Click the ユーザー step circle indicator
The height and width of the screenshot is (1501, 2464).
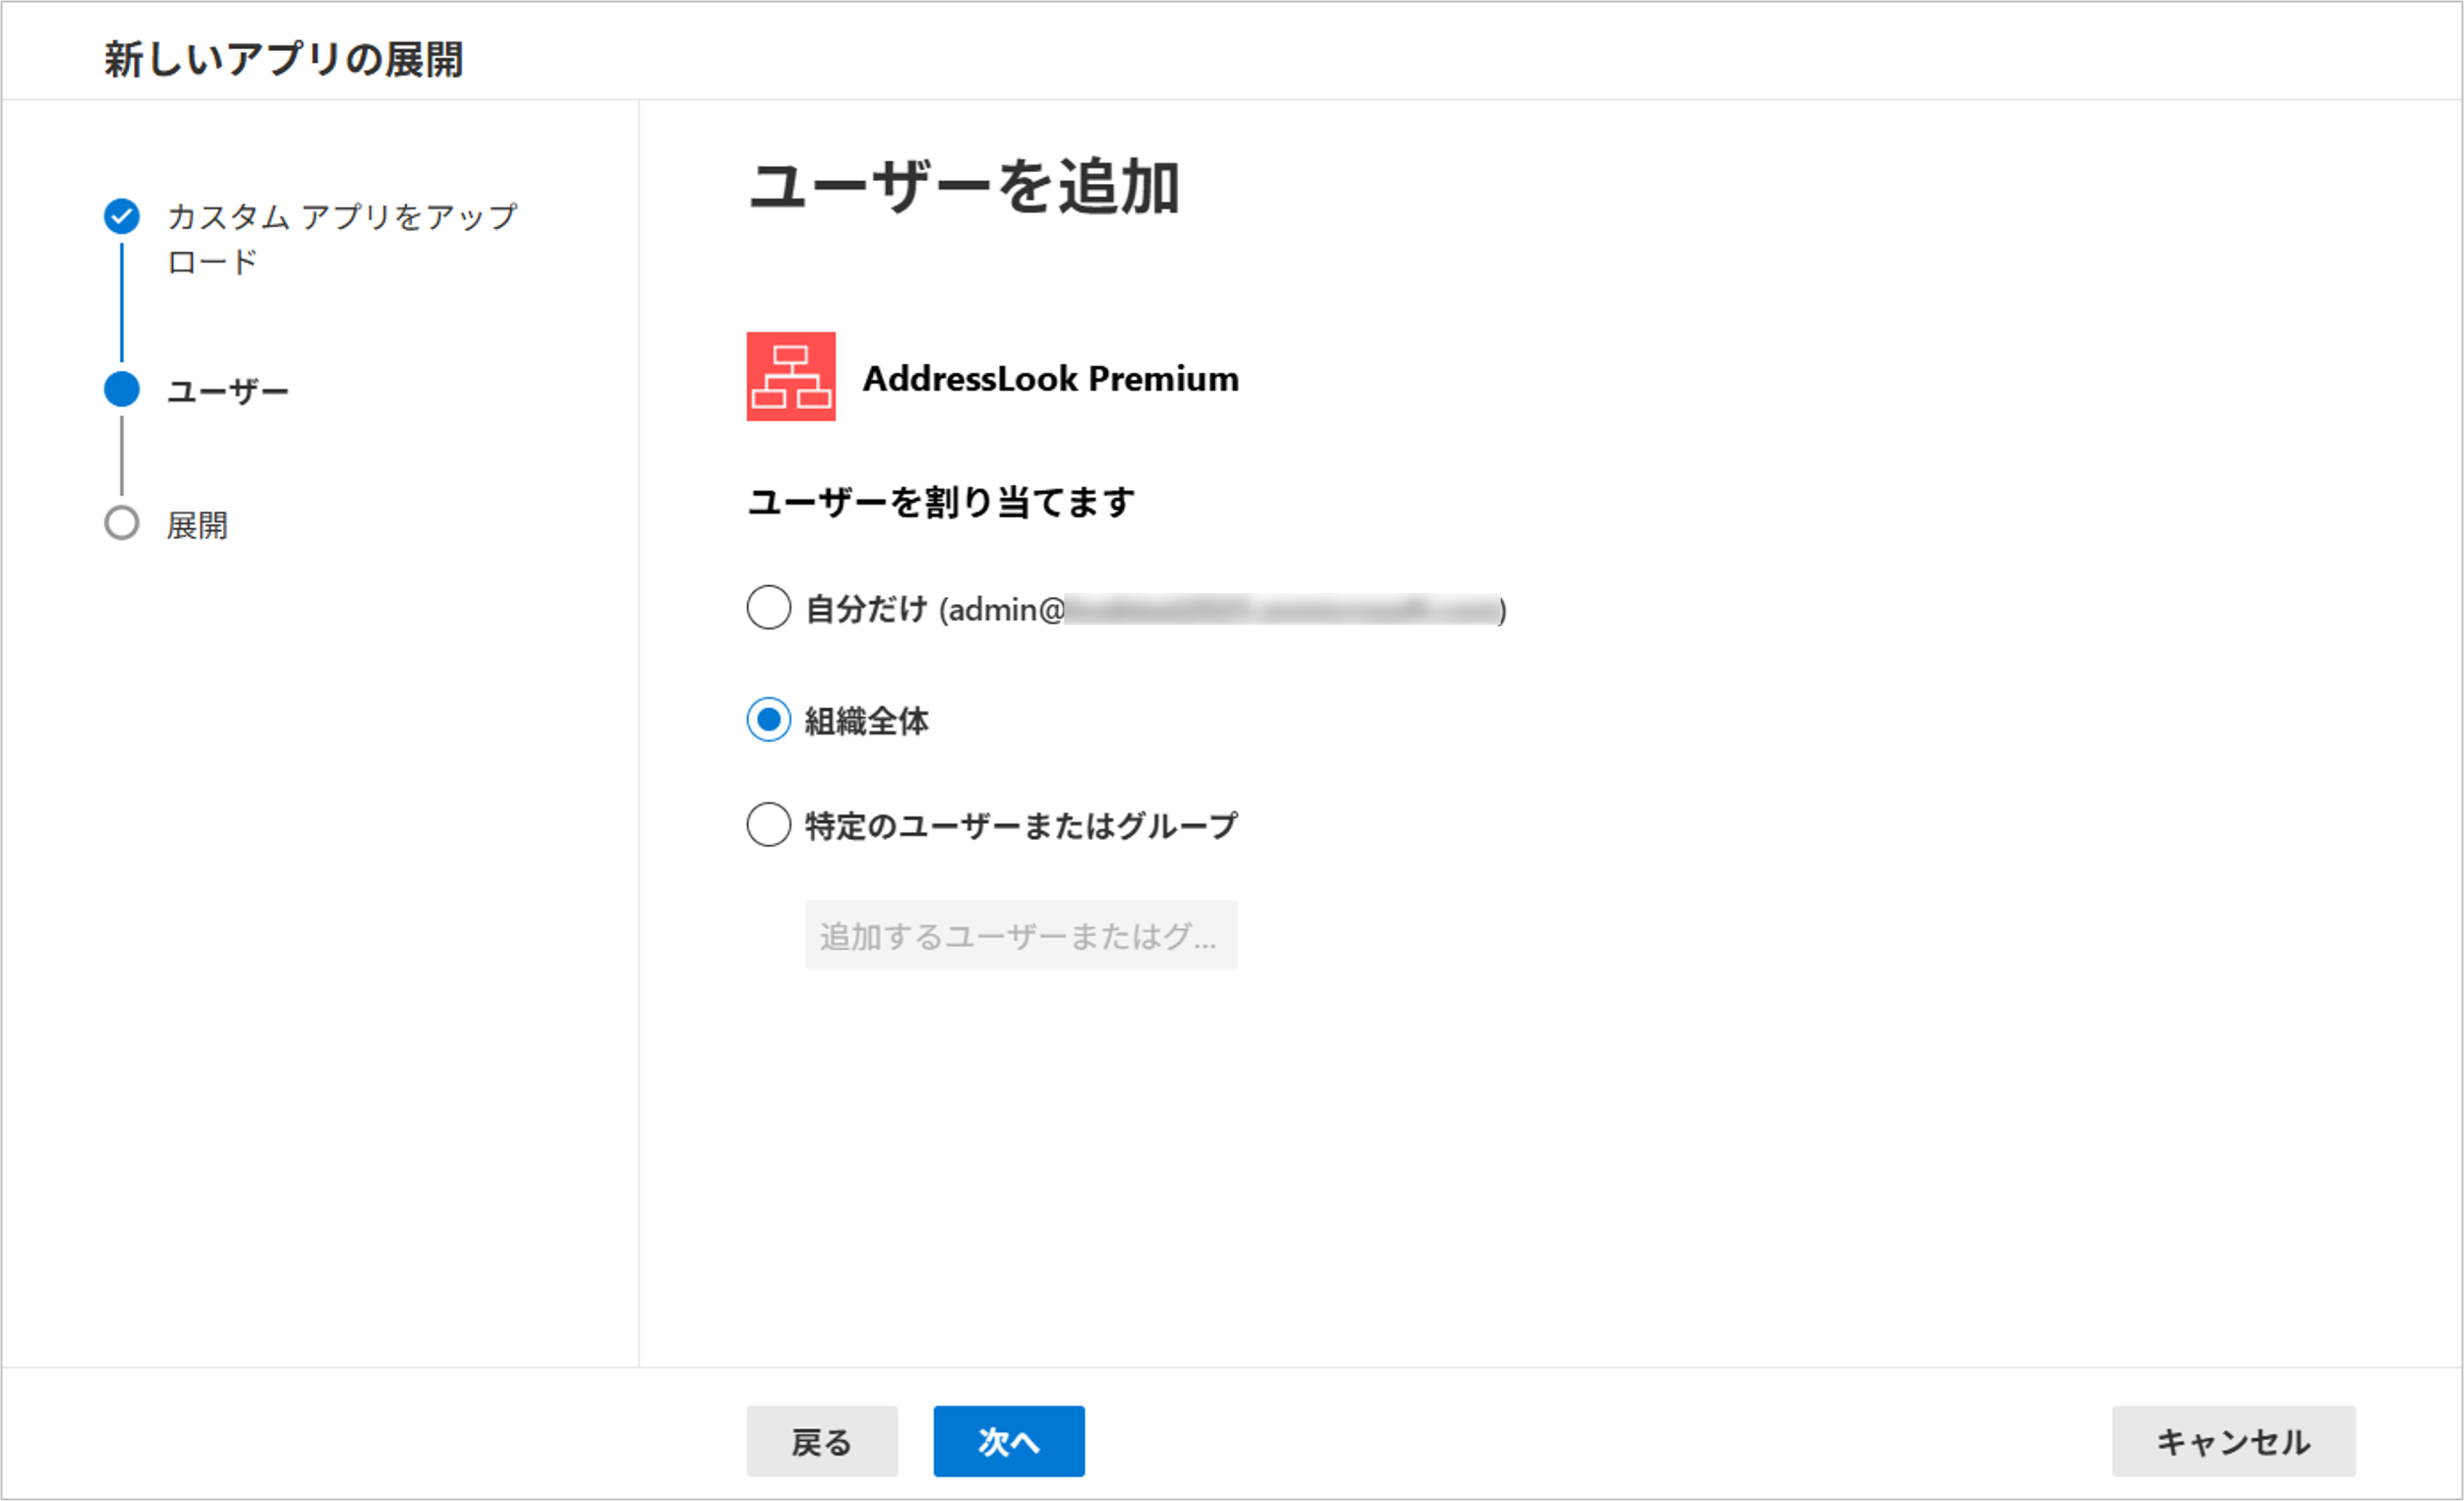pos(122,389)
